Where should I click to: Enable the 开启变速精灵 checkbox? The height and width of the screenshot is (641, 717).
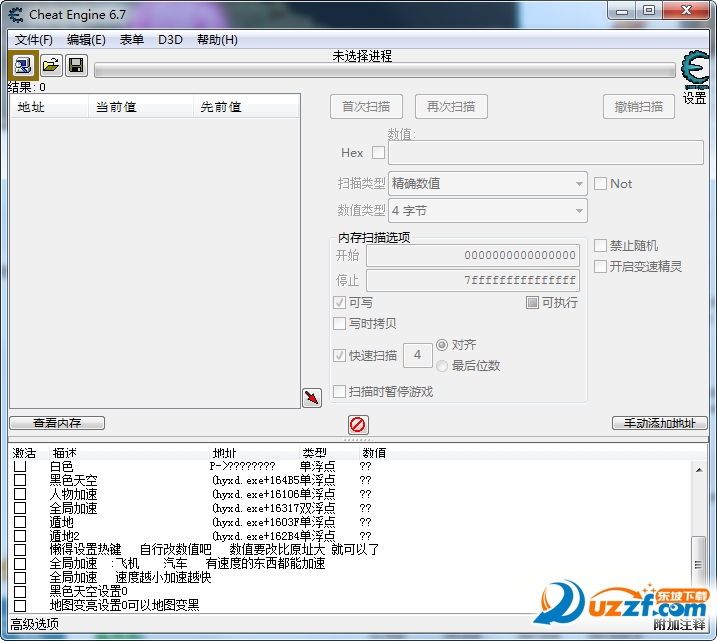600,266
